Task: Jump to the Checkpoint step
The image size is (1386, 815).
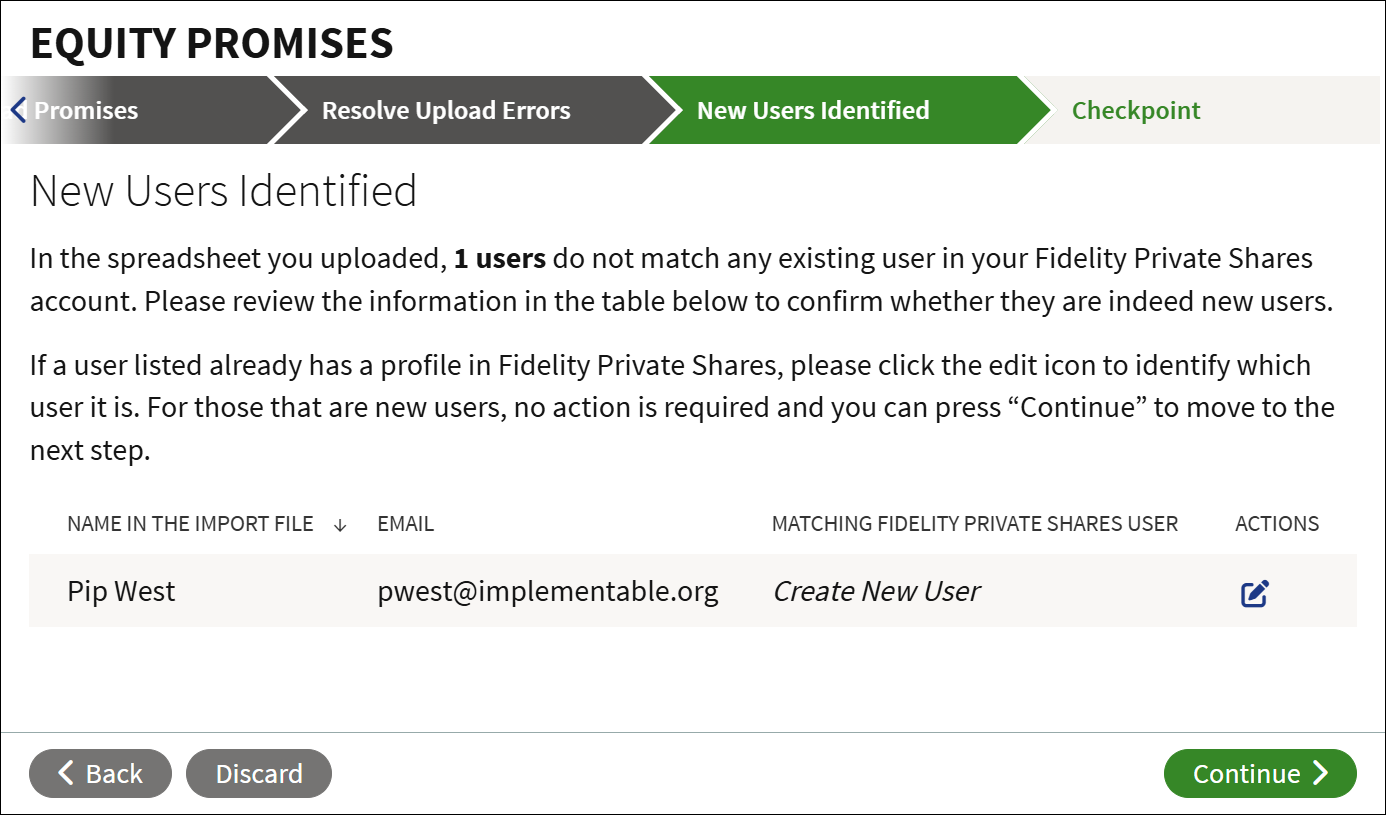Action: (x=1136, y=110)
